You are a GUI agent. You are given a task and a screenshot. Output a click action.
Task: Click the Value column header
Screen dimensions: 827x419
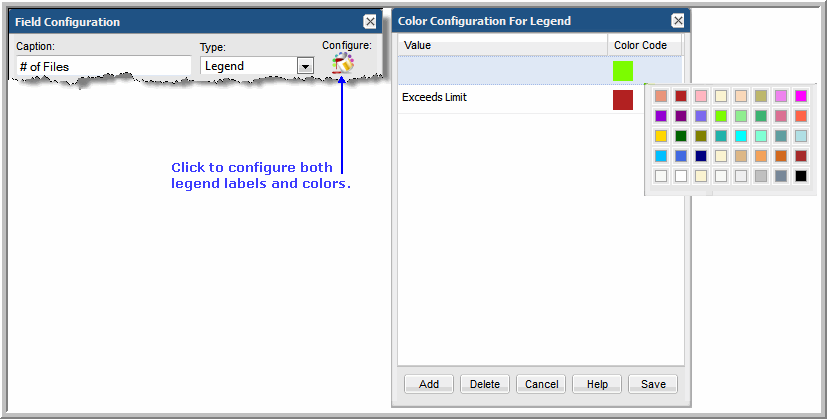502,46
